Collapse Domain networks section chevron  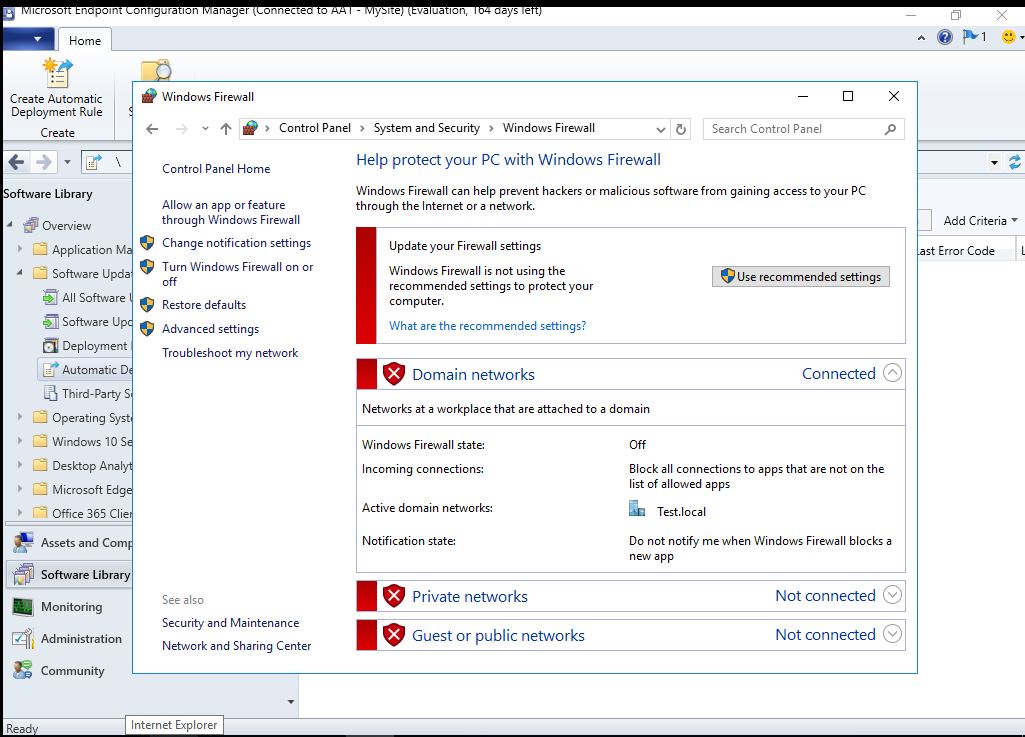[892, 373]
